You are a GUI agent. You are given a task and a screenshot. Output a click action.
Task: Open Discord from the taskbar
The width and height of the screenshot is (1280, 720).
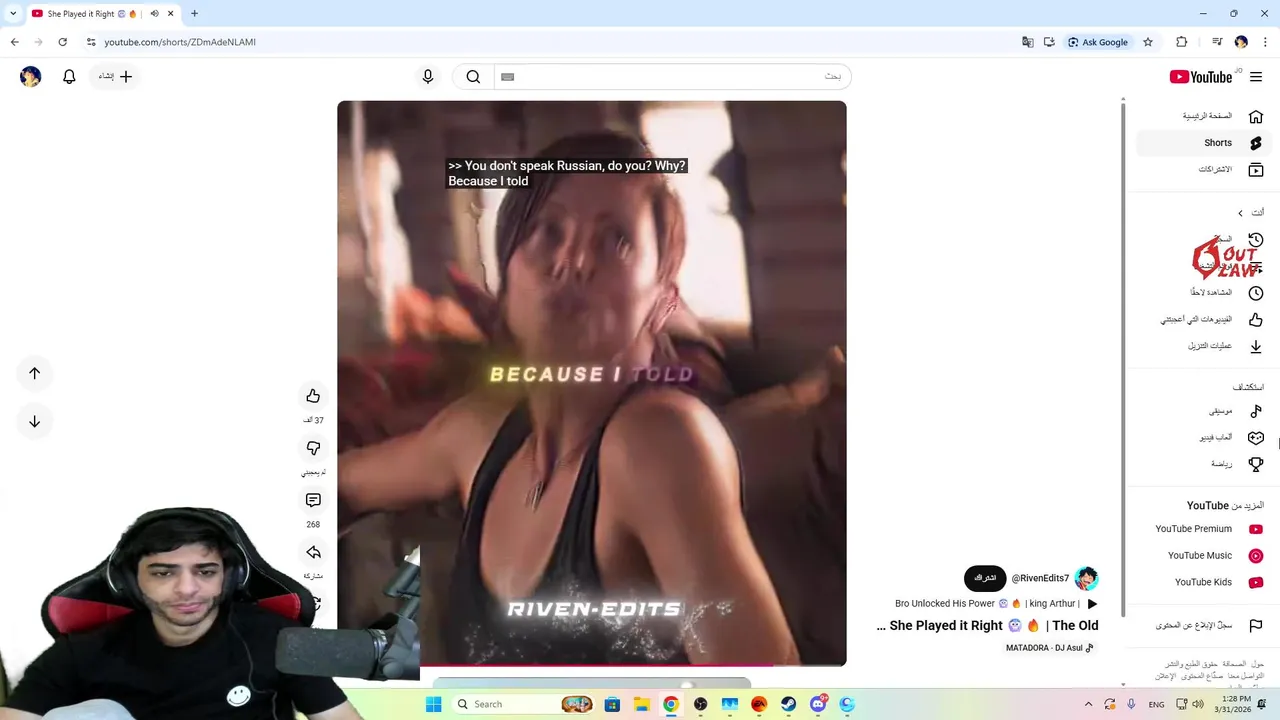(818, 704)
